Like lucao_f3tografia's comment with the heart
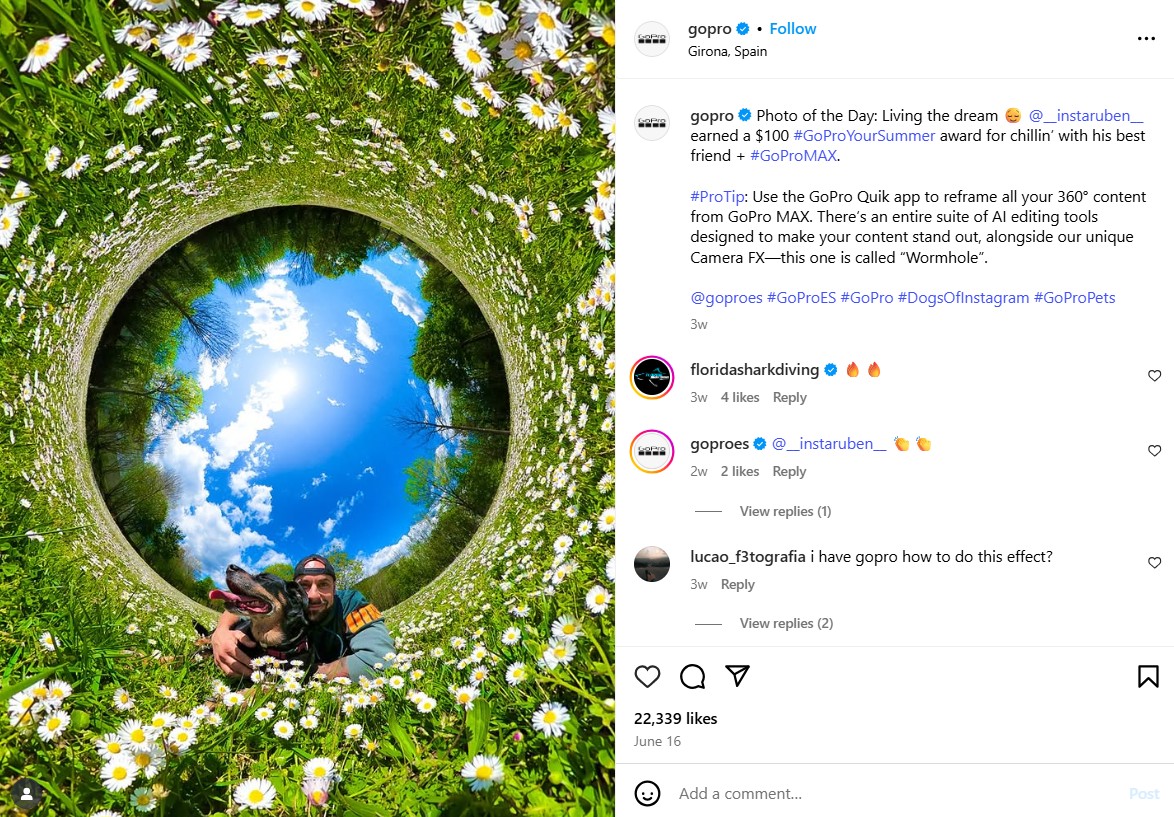Screen dimensions: 1174x817 click(x=1155, y=562)
